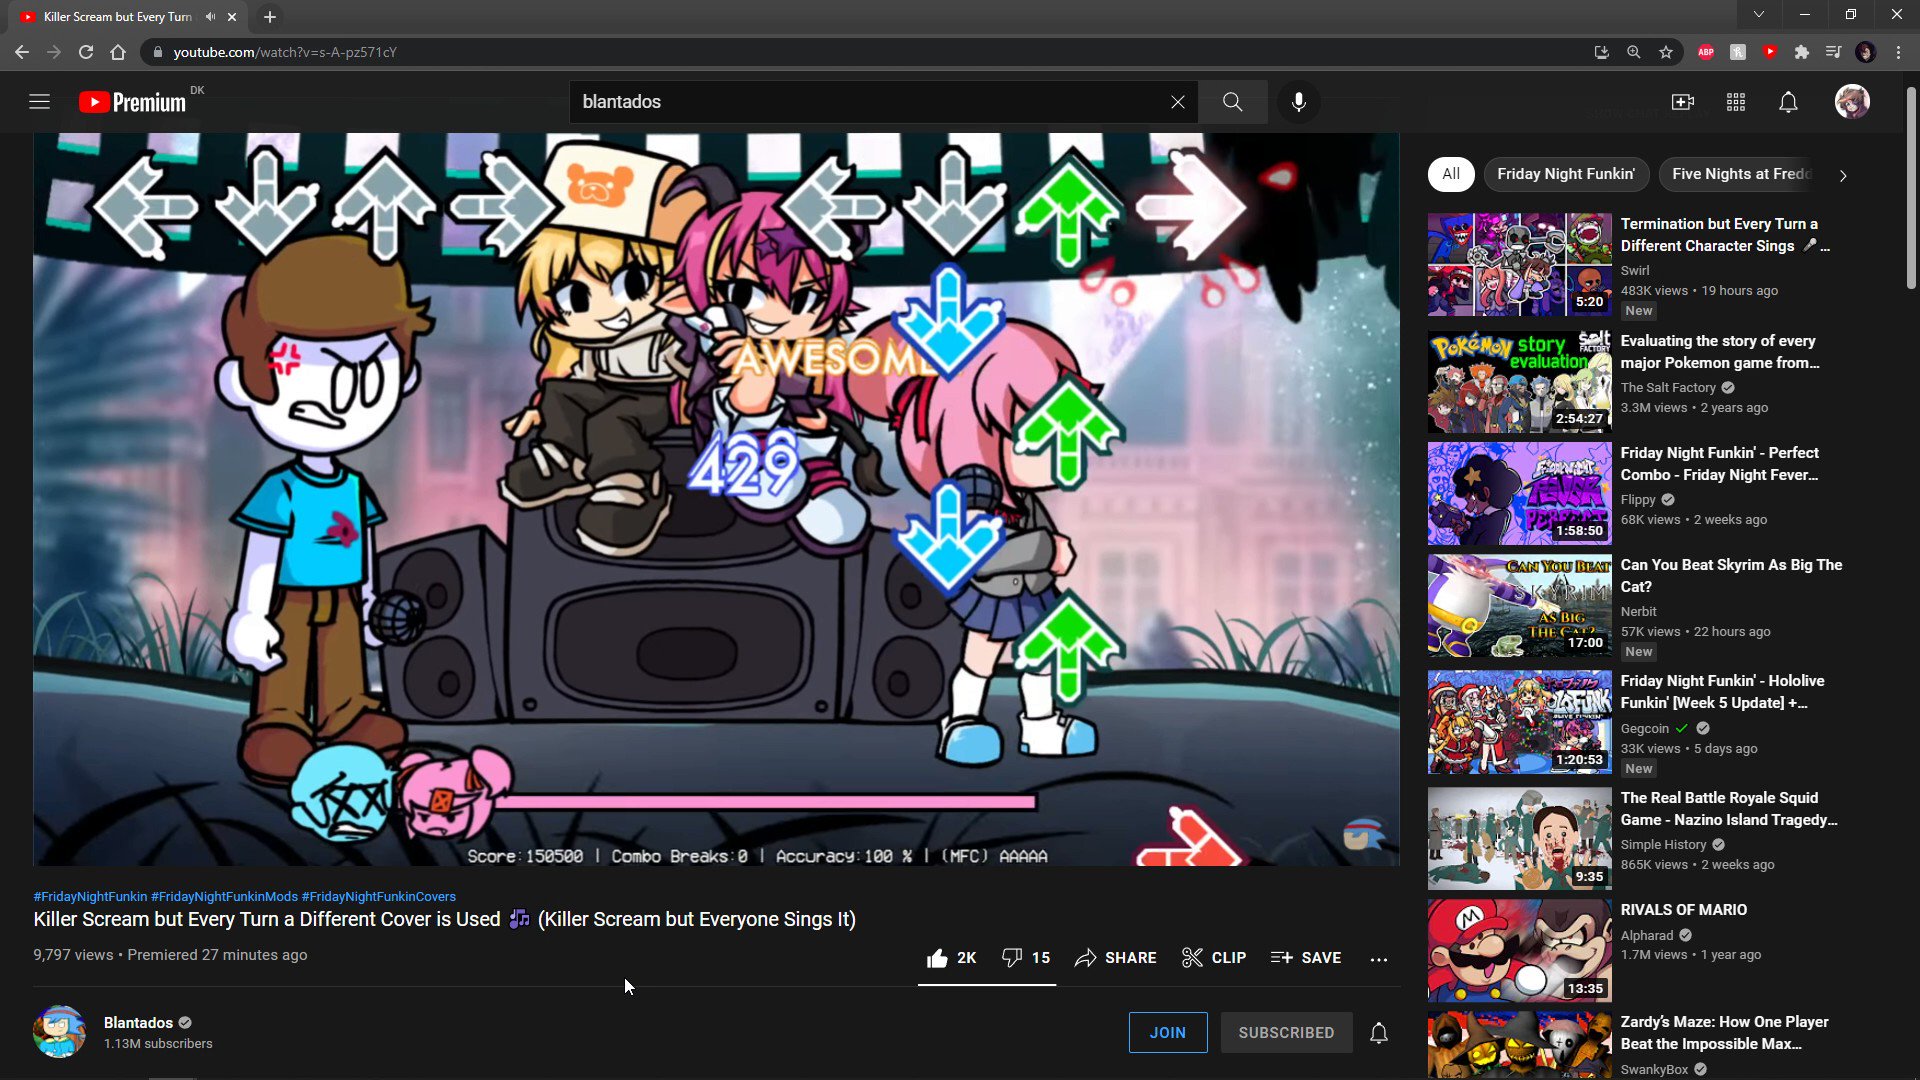Open a new browser tab

(x=270, y=17)
